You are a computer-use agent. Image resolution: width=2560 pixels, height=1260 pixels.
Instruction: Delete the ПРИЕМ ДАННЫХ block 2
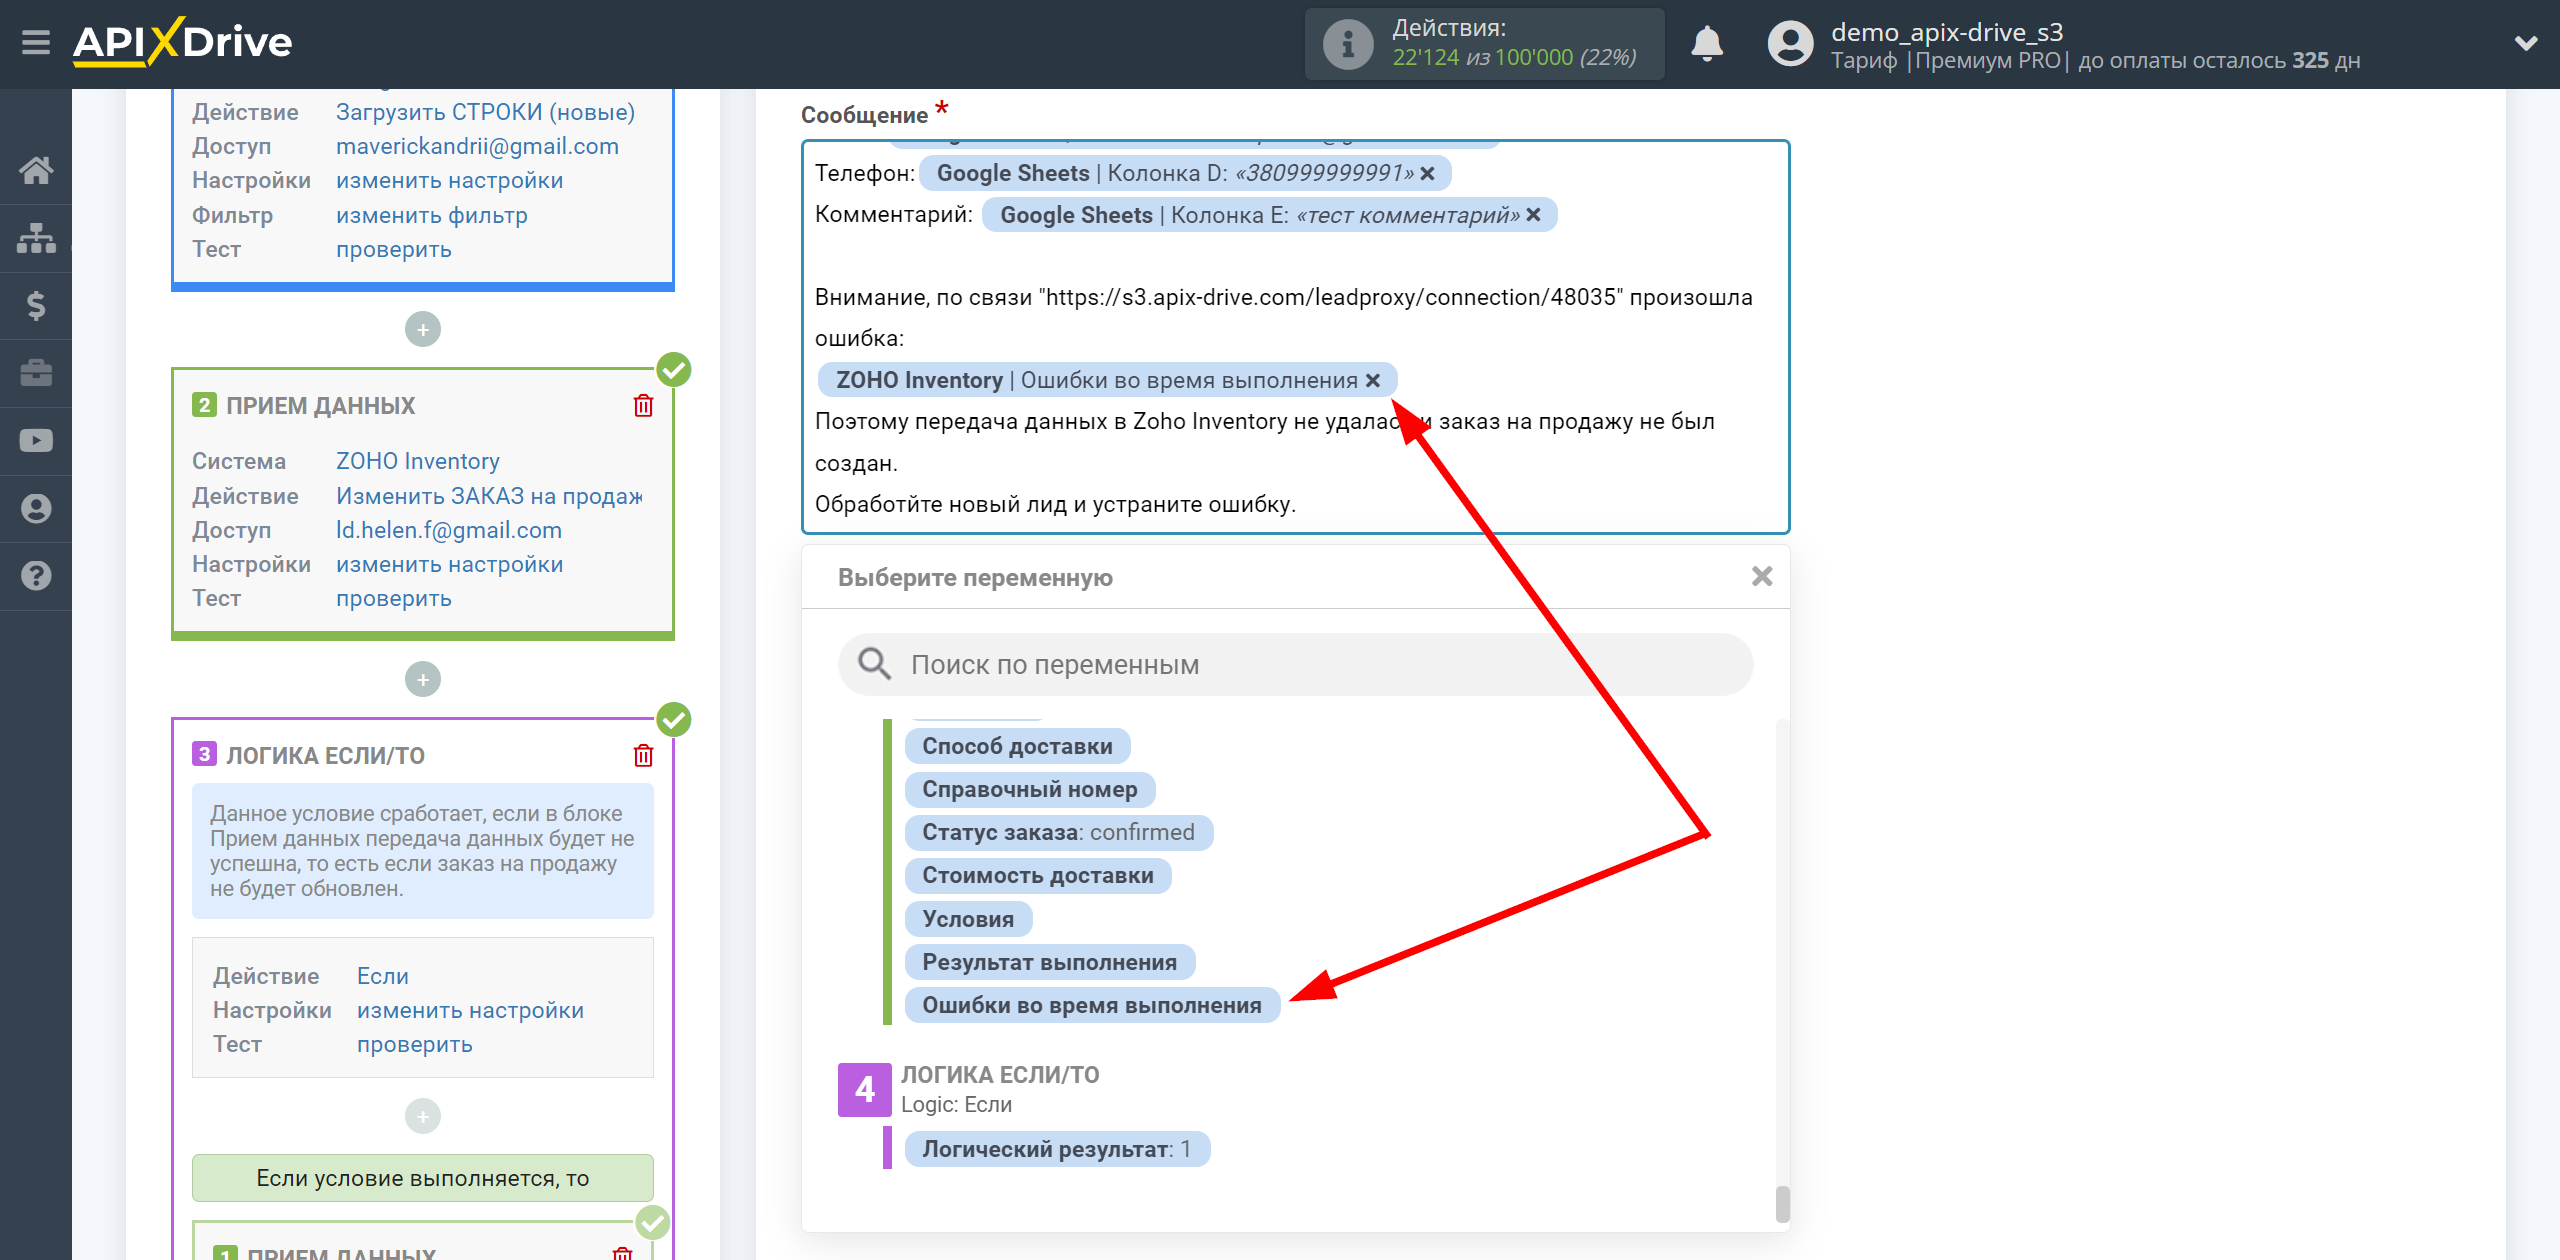[x=643, y=405]
